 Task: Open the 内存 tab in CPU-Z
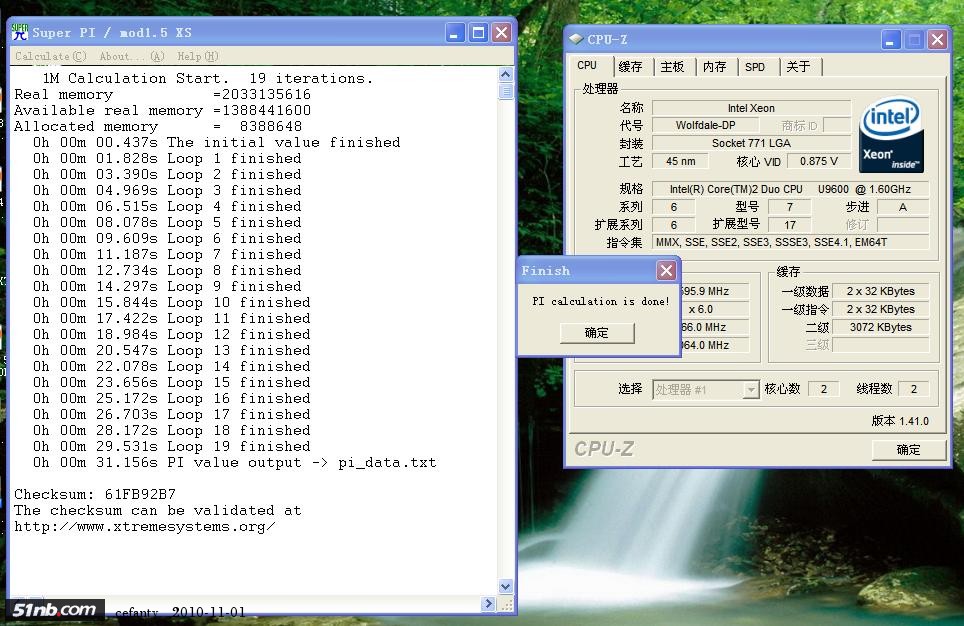[x=714, y=66]
